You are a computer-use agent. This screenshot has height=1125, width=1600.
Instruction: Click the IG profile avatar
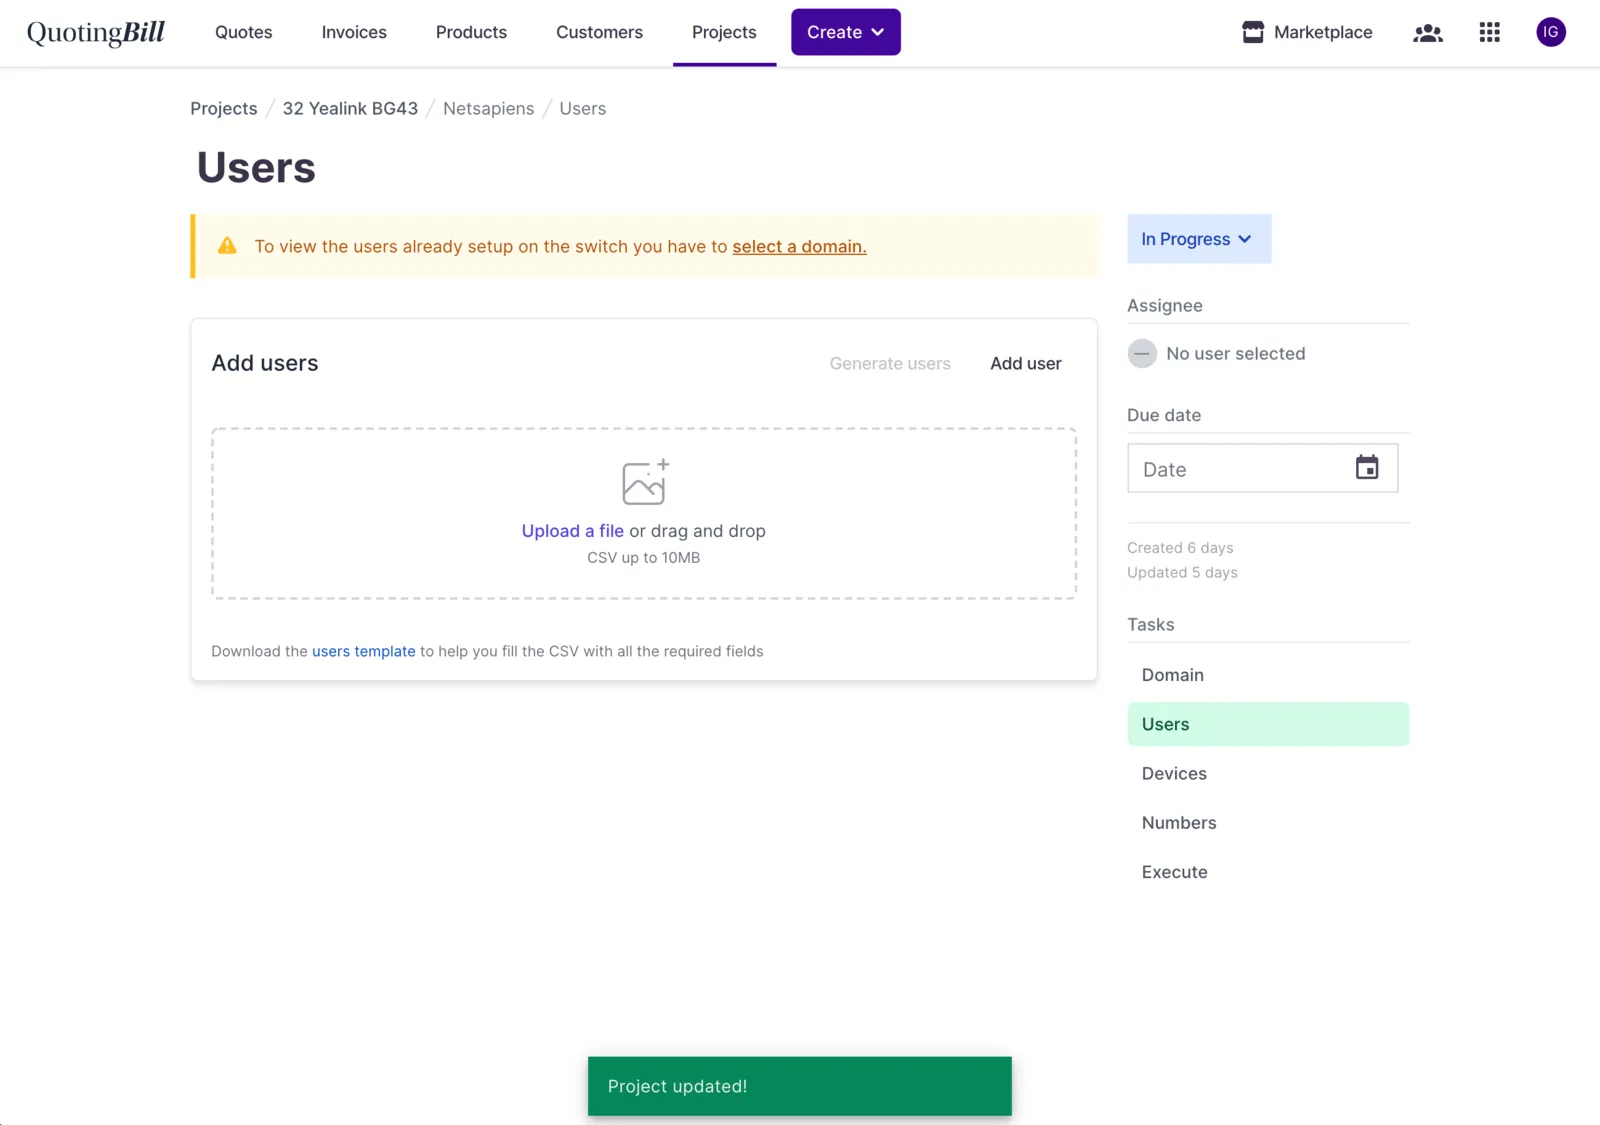click(1550, 31)
